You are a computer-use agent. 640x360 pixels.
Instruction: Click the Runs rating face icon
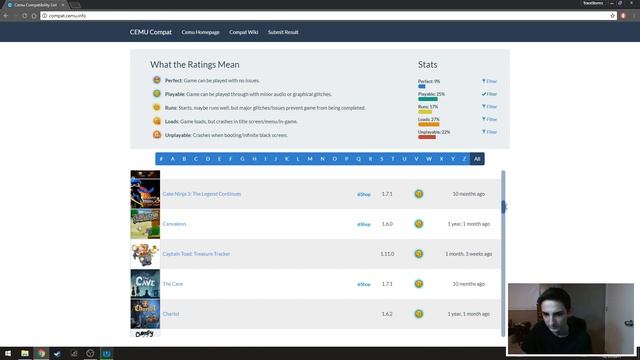[x=157, y=107]
